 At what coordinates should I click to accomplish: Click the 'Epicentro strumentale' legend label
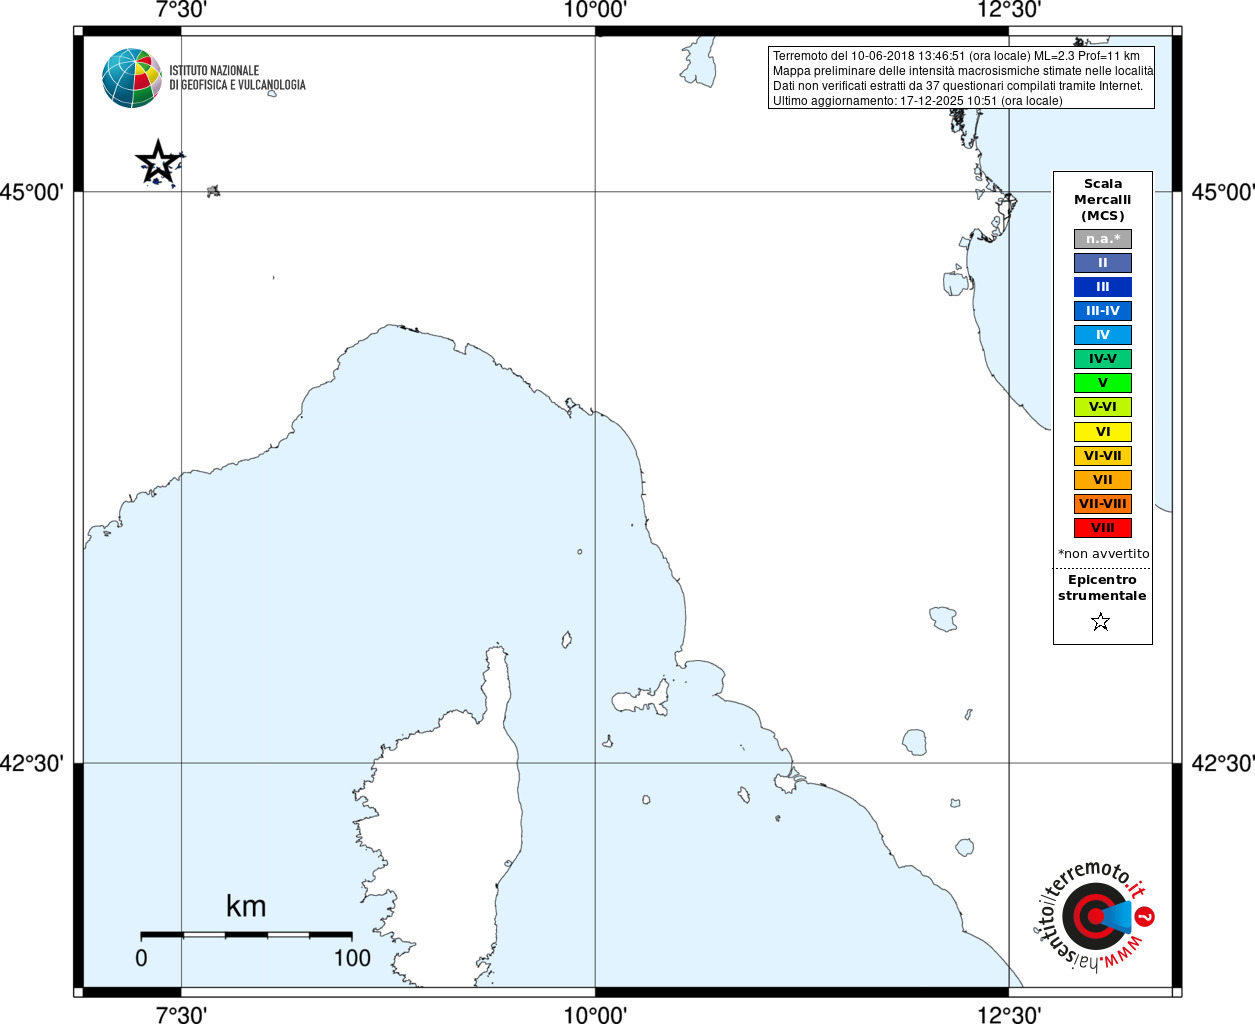click(1102, 588)
